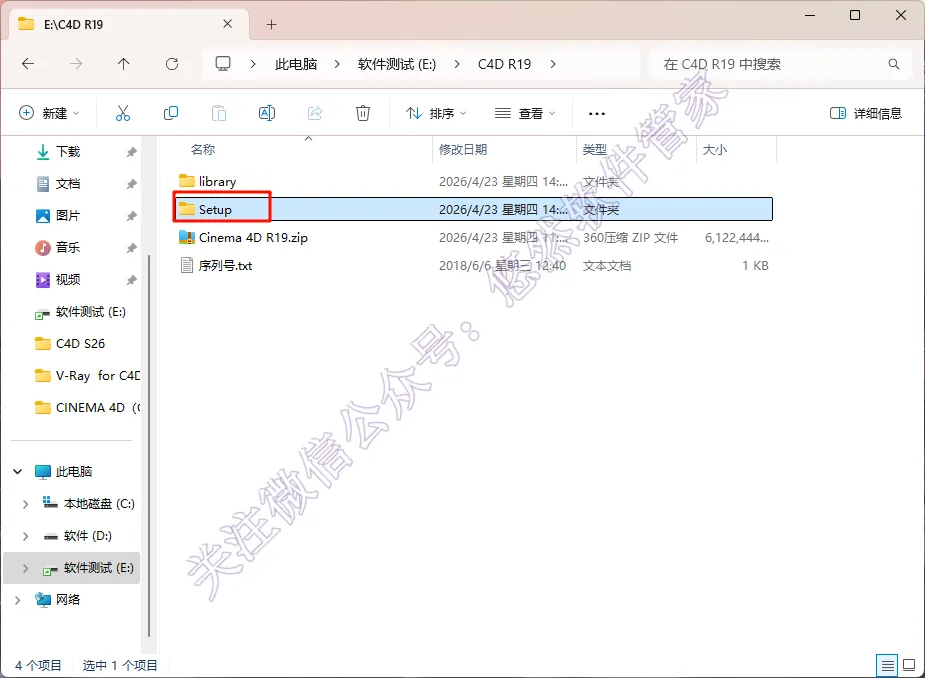The height and width of the screenshot is (678, 925).
Task: Open 文档 in the sidebar
Action: [x=68, y=184]
